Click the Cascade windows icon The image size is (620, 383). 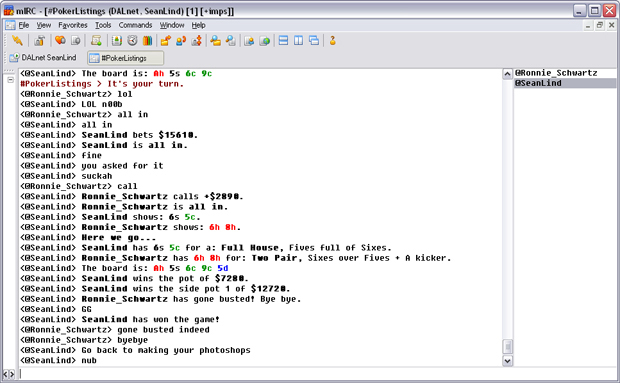click(x=314, y=40)
